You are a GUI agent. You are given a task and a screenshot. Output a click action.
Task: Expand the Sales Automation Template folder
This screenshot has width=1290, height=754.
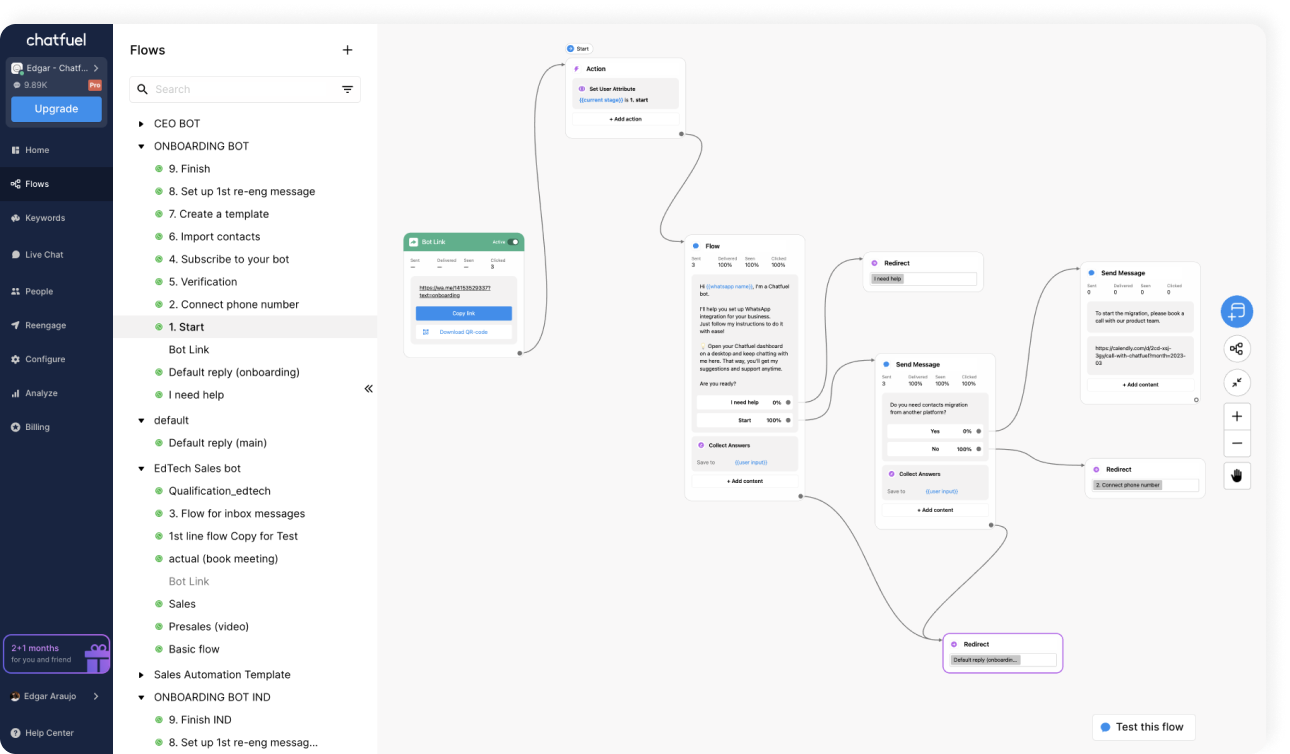tap(141, 675)
